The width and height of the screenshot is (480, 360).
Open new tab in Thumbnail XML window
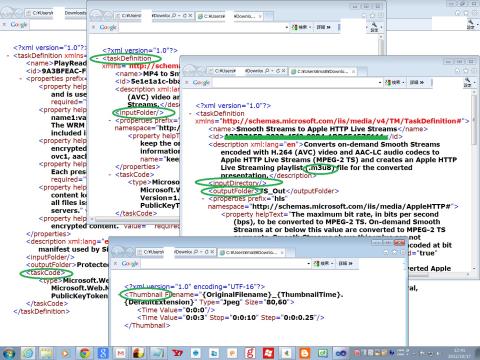(291, 253)
